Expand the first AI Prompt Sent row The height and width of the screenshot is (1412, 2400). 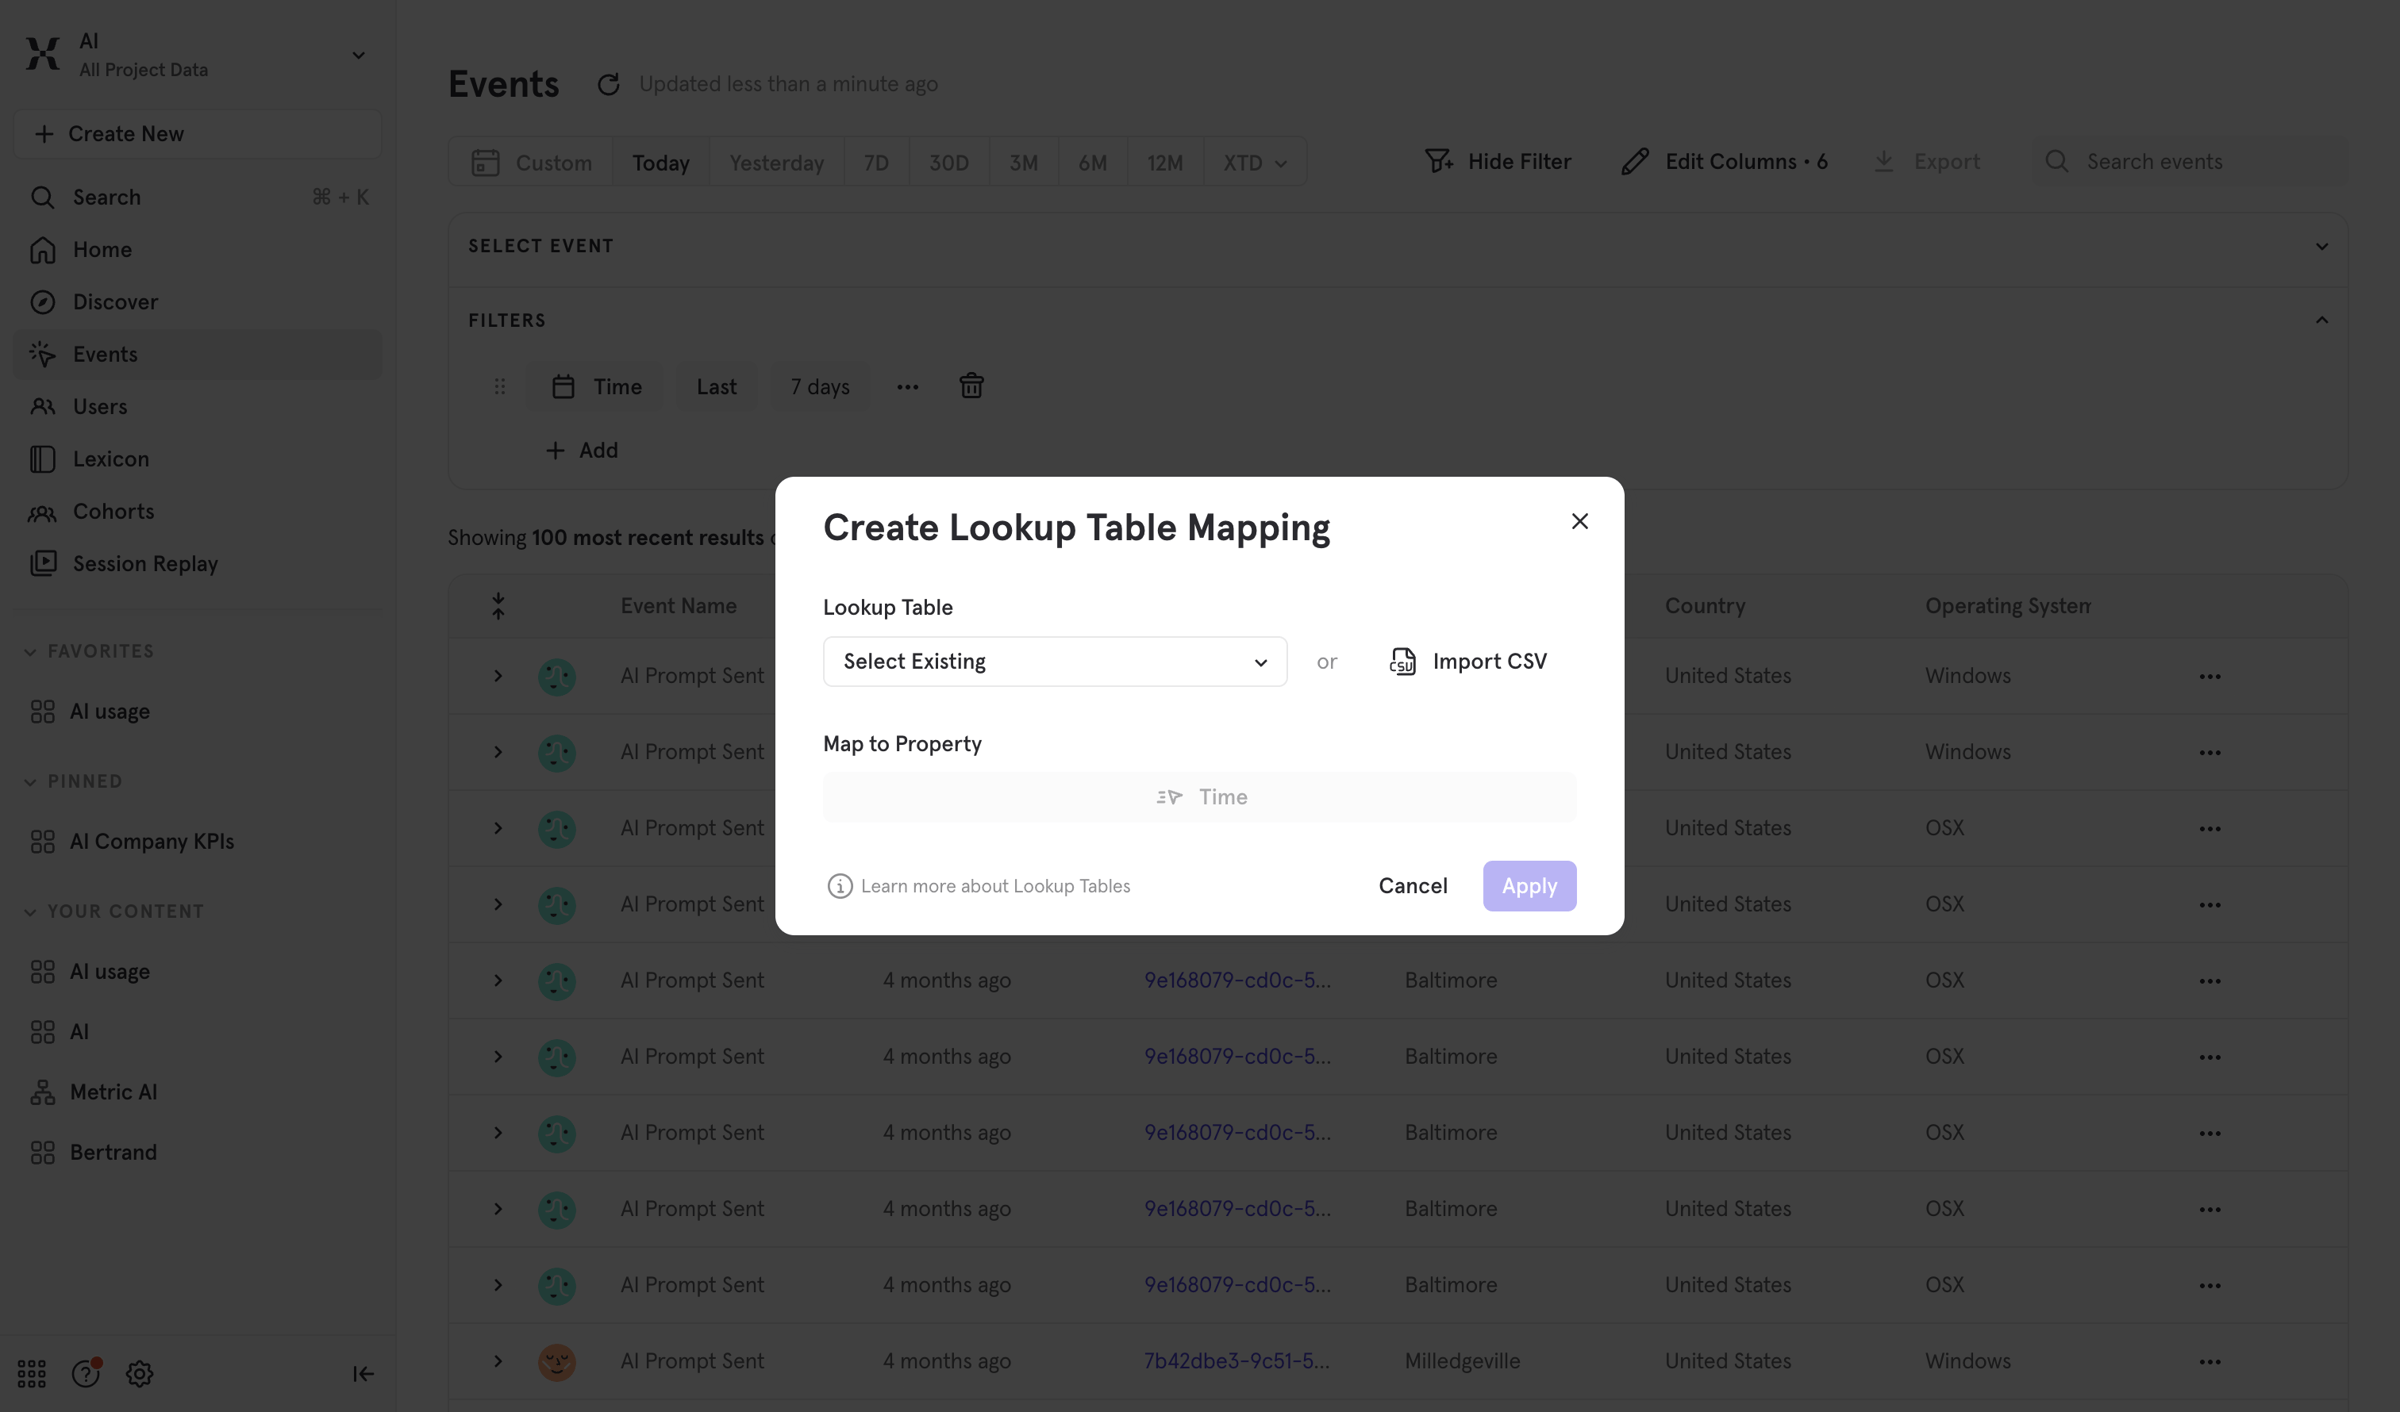tap(498, 676)
